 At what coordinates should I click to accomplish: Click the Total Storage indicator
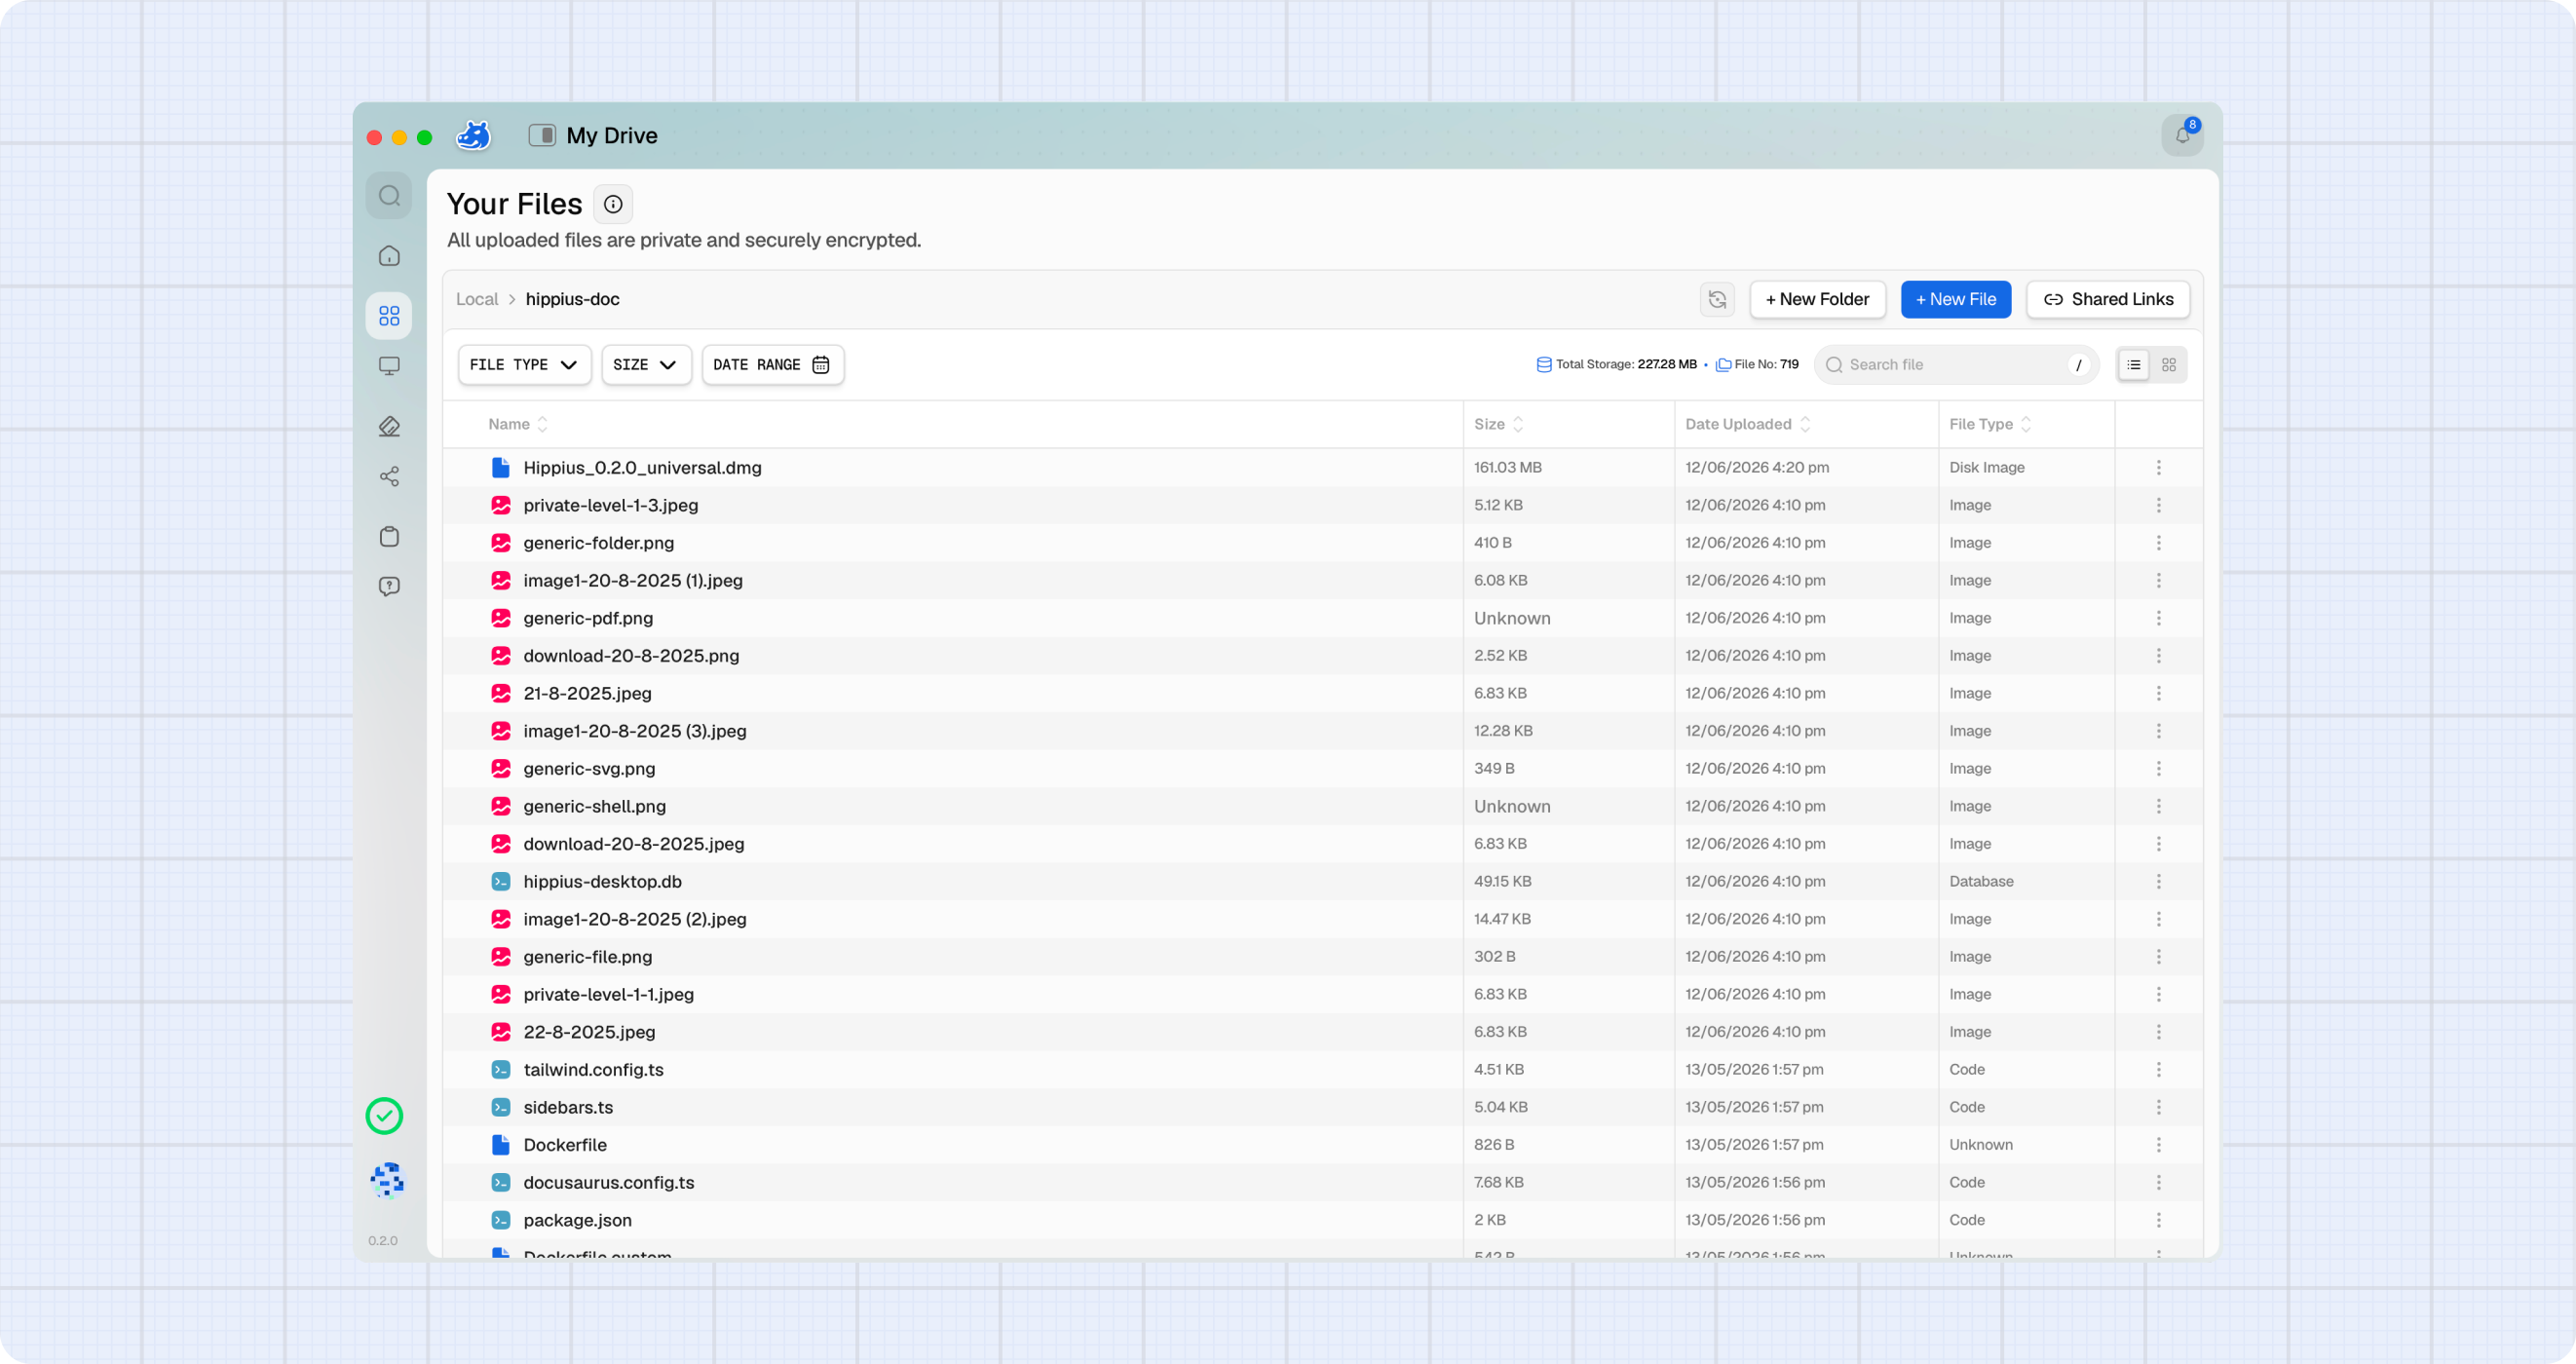(x=1616, y=365)
